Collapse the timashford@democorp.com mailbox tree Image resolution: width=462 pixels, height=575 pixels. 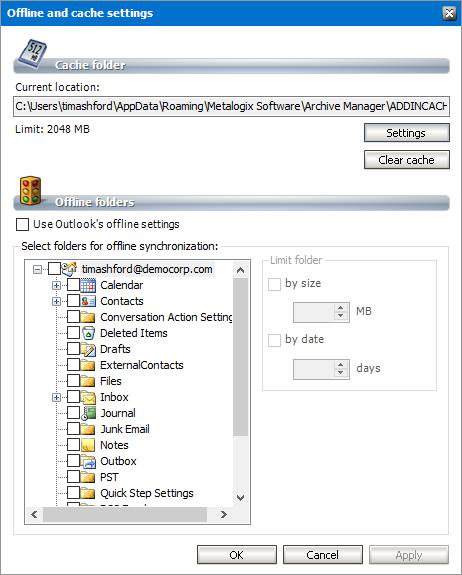pyautogui.click(x=37, y=270)
